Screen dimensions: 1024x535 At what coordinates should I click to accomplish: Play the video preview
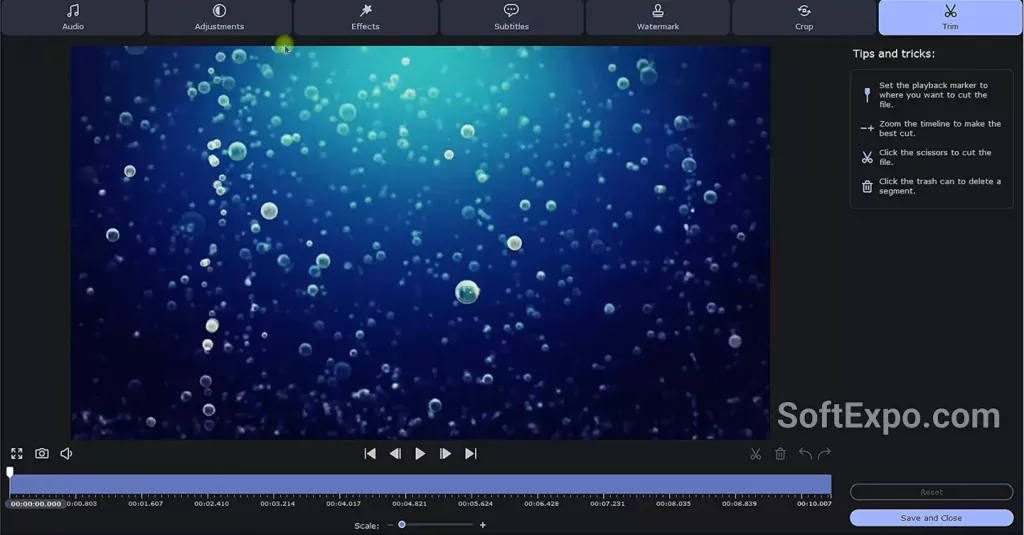coord(420,453)
